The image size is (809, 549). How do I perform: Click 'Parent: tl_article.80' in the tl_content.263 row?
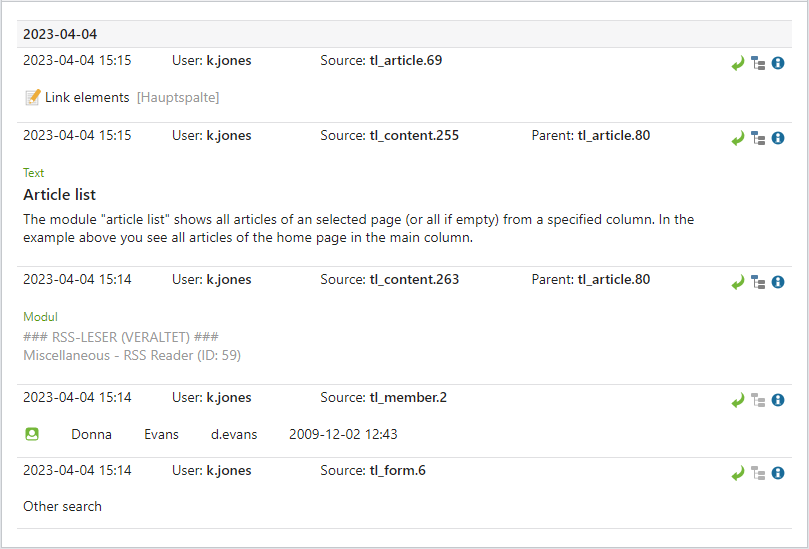click(591, 279)
